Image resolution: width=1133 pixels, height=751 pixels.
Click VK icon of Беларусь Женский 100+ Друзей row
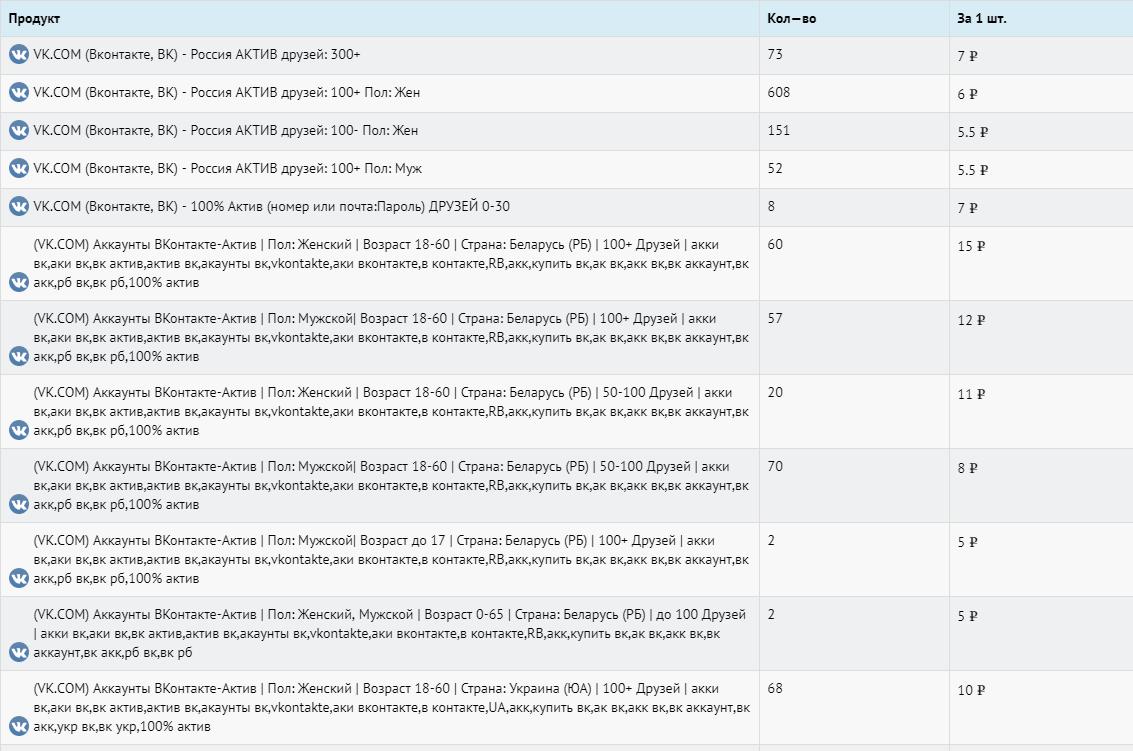tap(19, 282)
